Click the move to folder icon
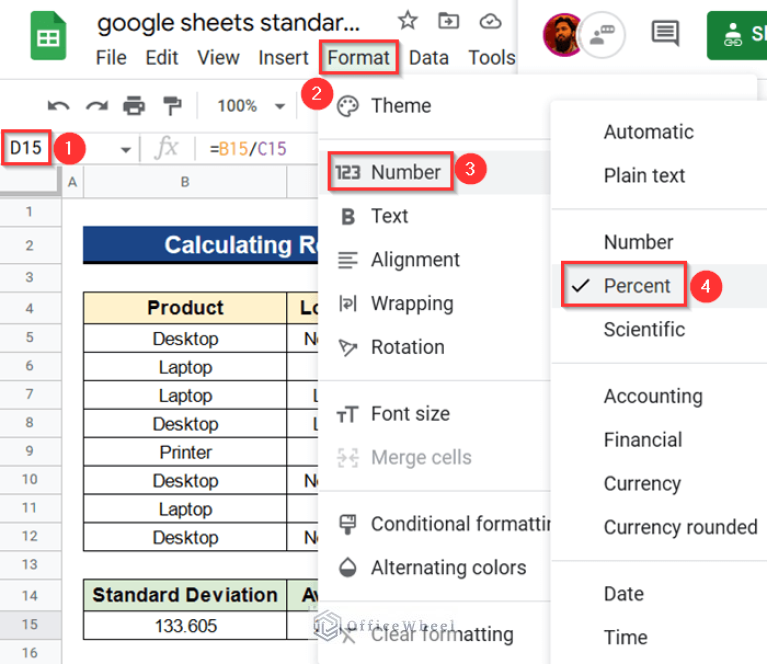767x664 pixels. point(449,21)
